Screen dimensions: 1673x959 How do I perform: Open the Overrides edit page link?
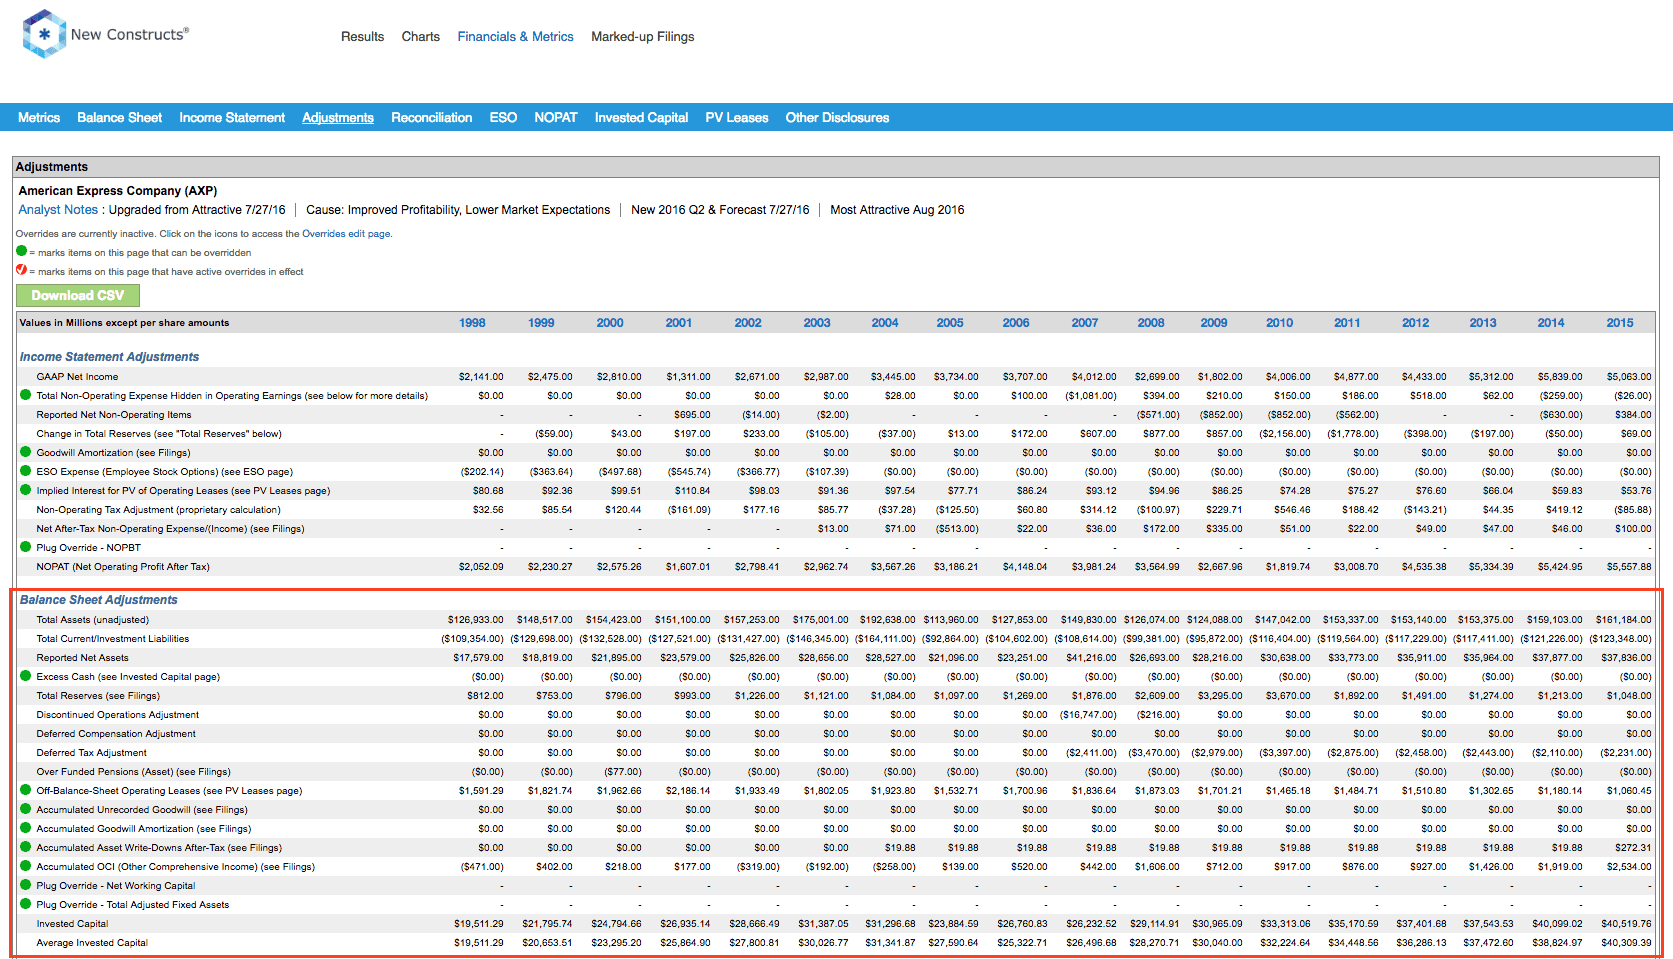pyautogui.click(x=346, y=234)
